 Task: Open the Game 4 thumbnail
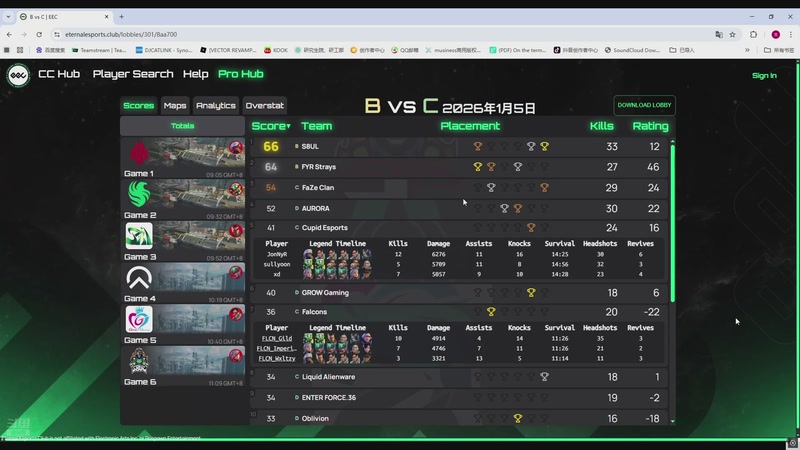(x=183, y=283)
